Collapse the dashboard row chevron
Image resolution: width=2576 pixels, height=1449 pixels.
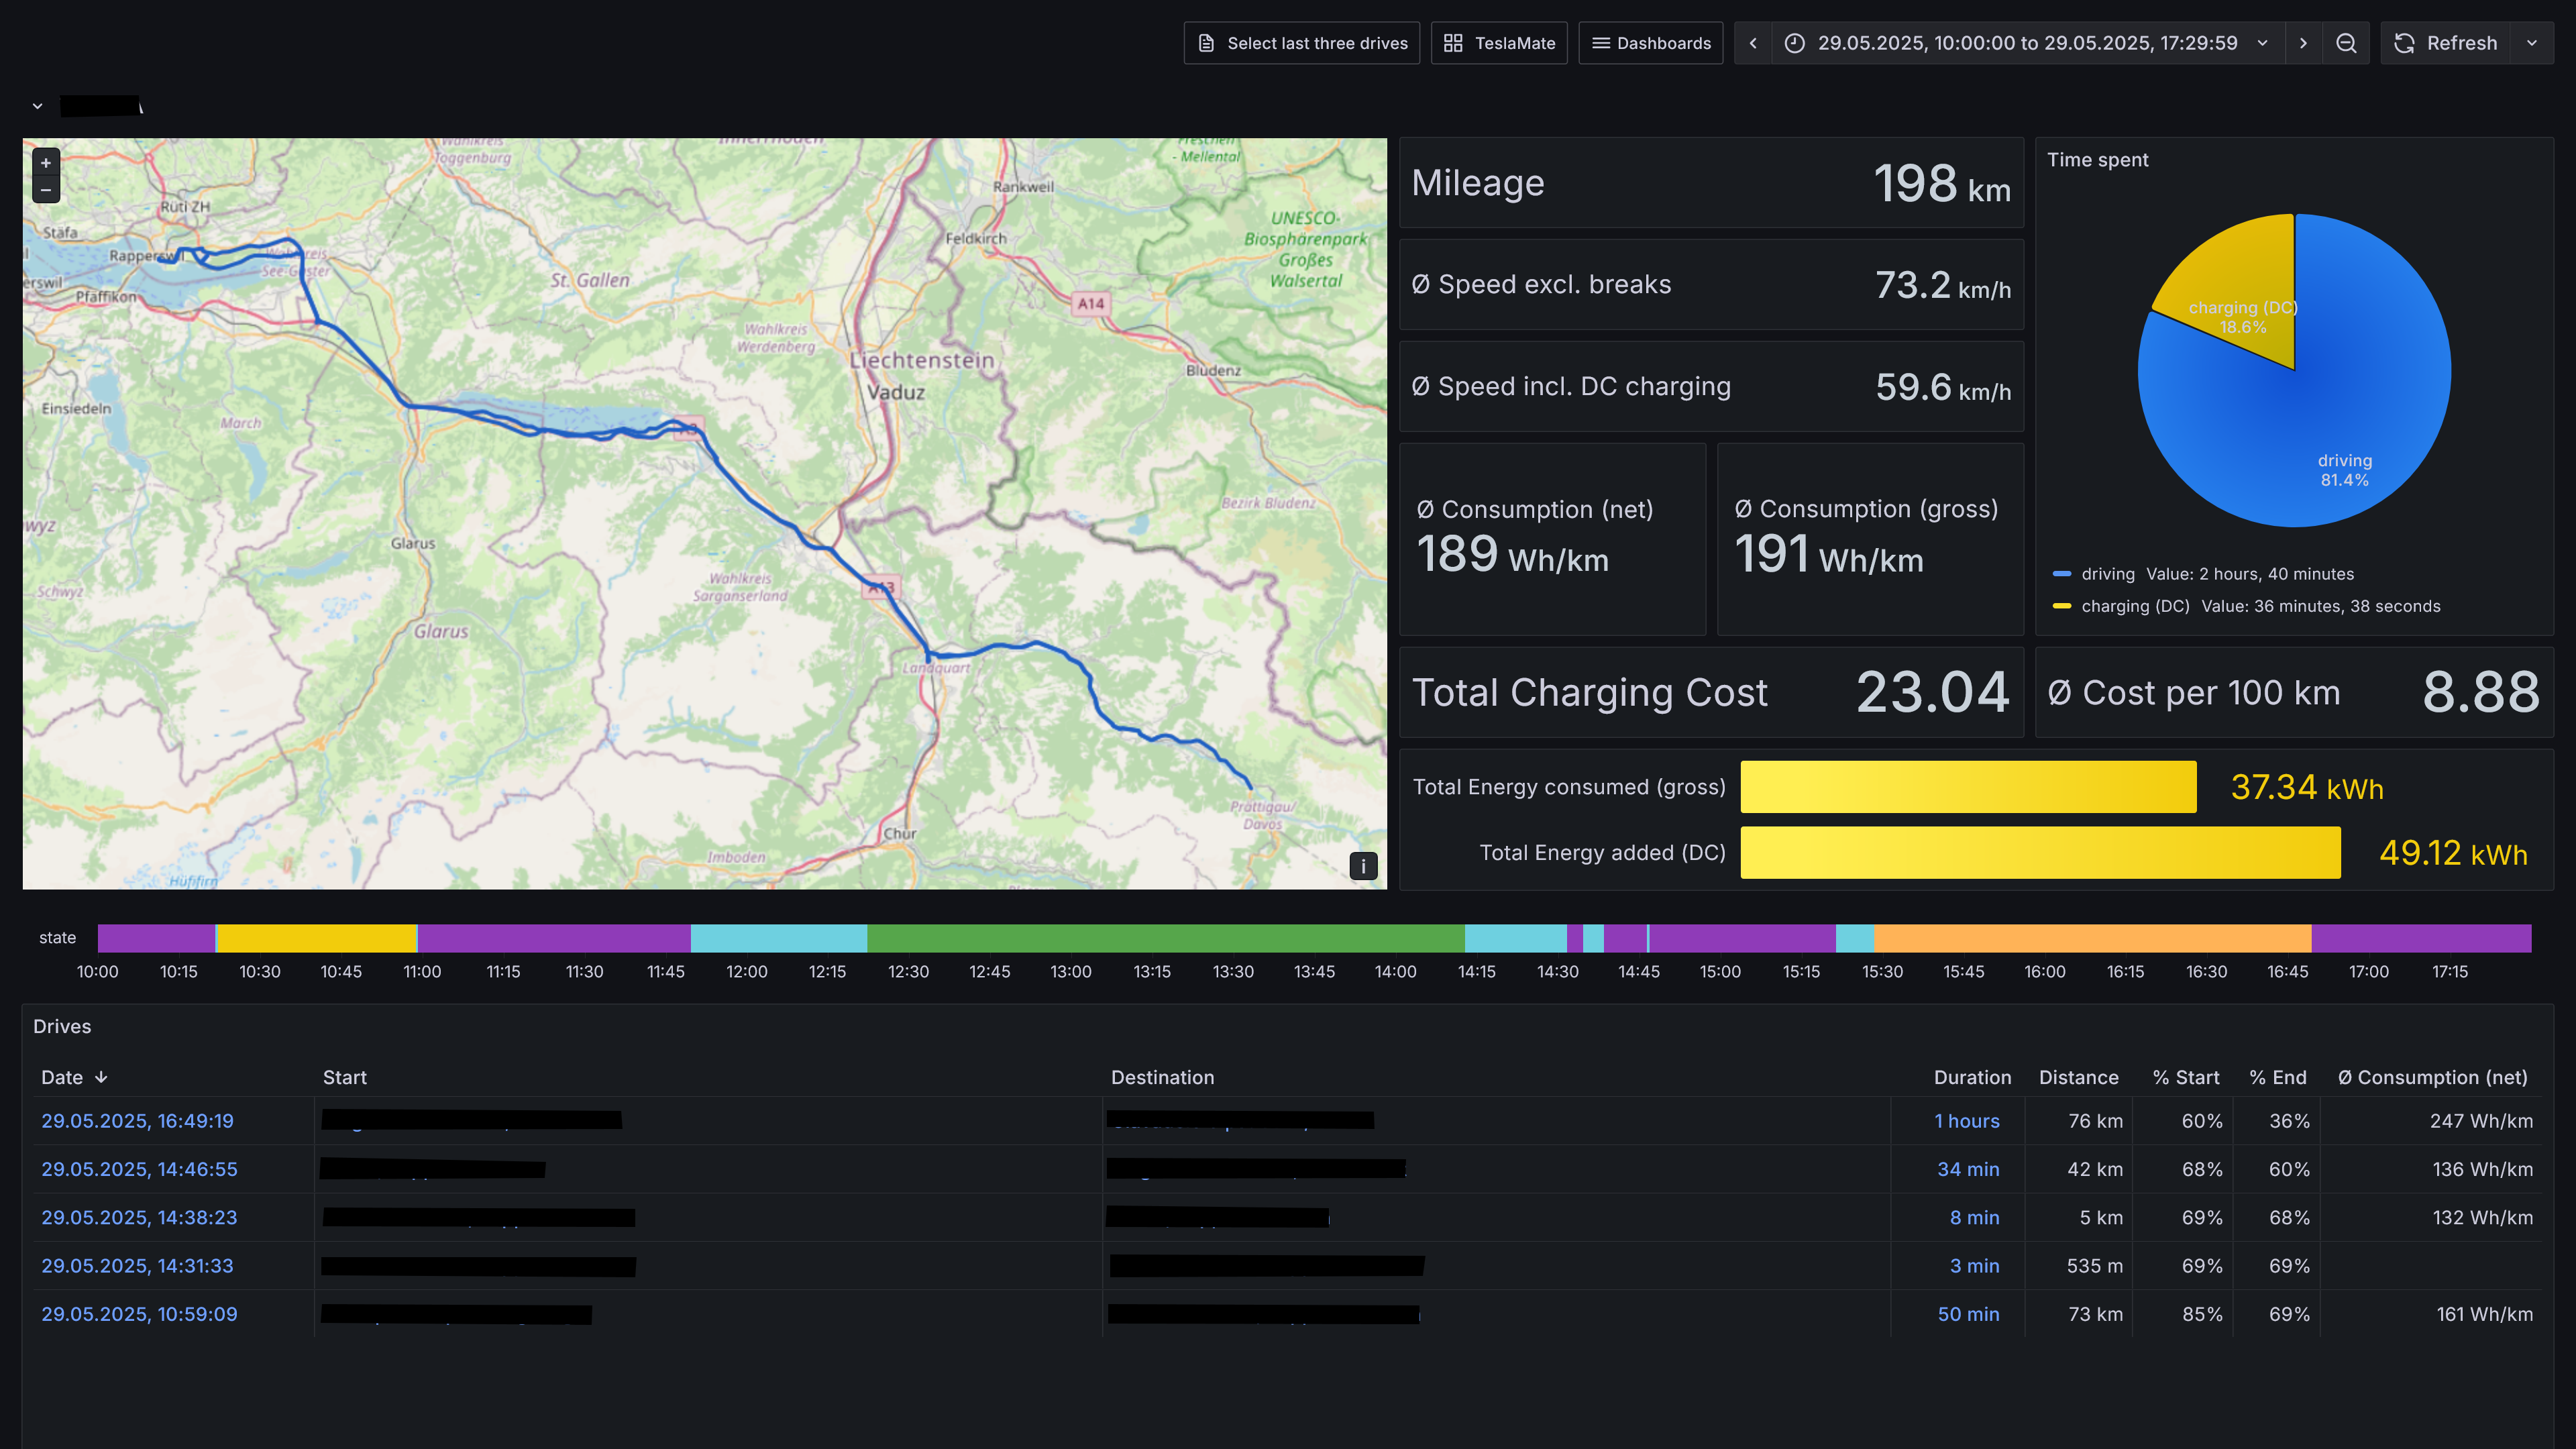[37, 106]
